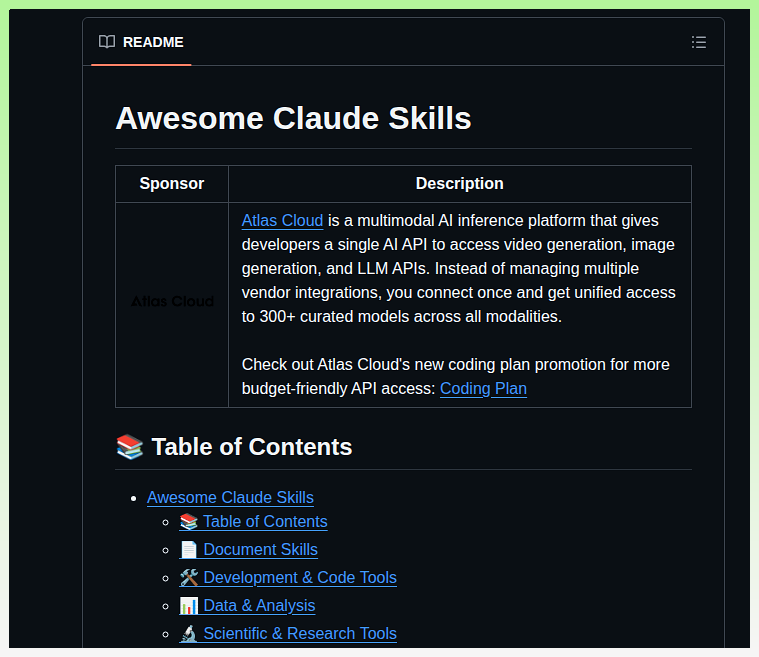Click the Description column header

459,184
